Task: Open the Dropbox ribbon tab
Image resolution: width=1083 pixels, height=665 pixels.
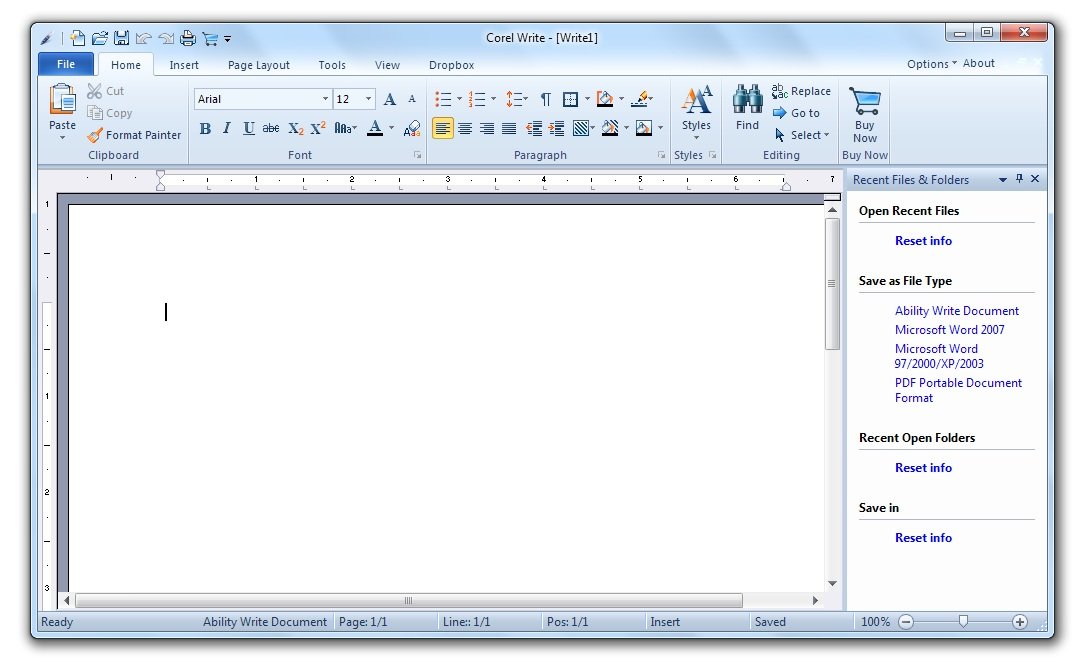Action: (x=451, y=65)
